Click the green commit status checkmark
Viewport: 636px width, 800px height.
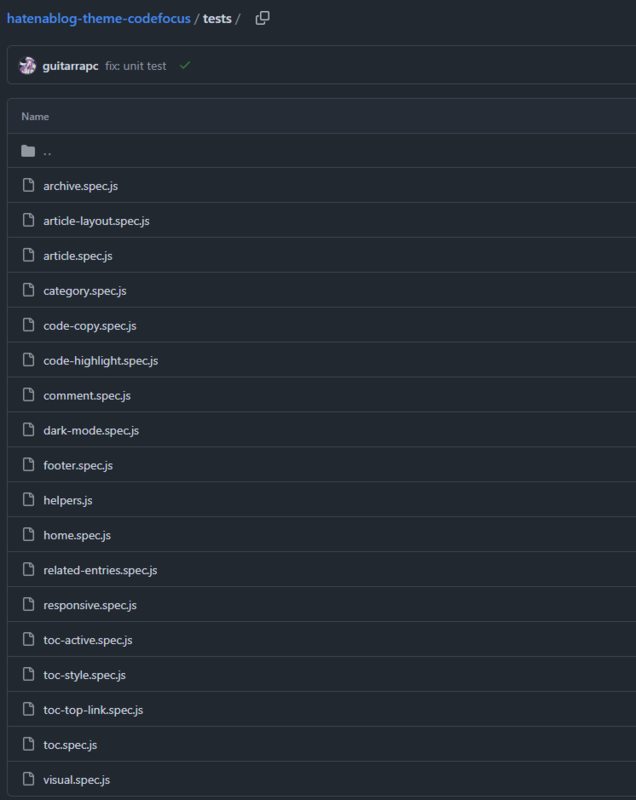185,65
